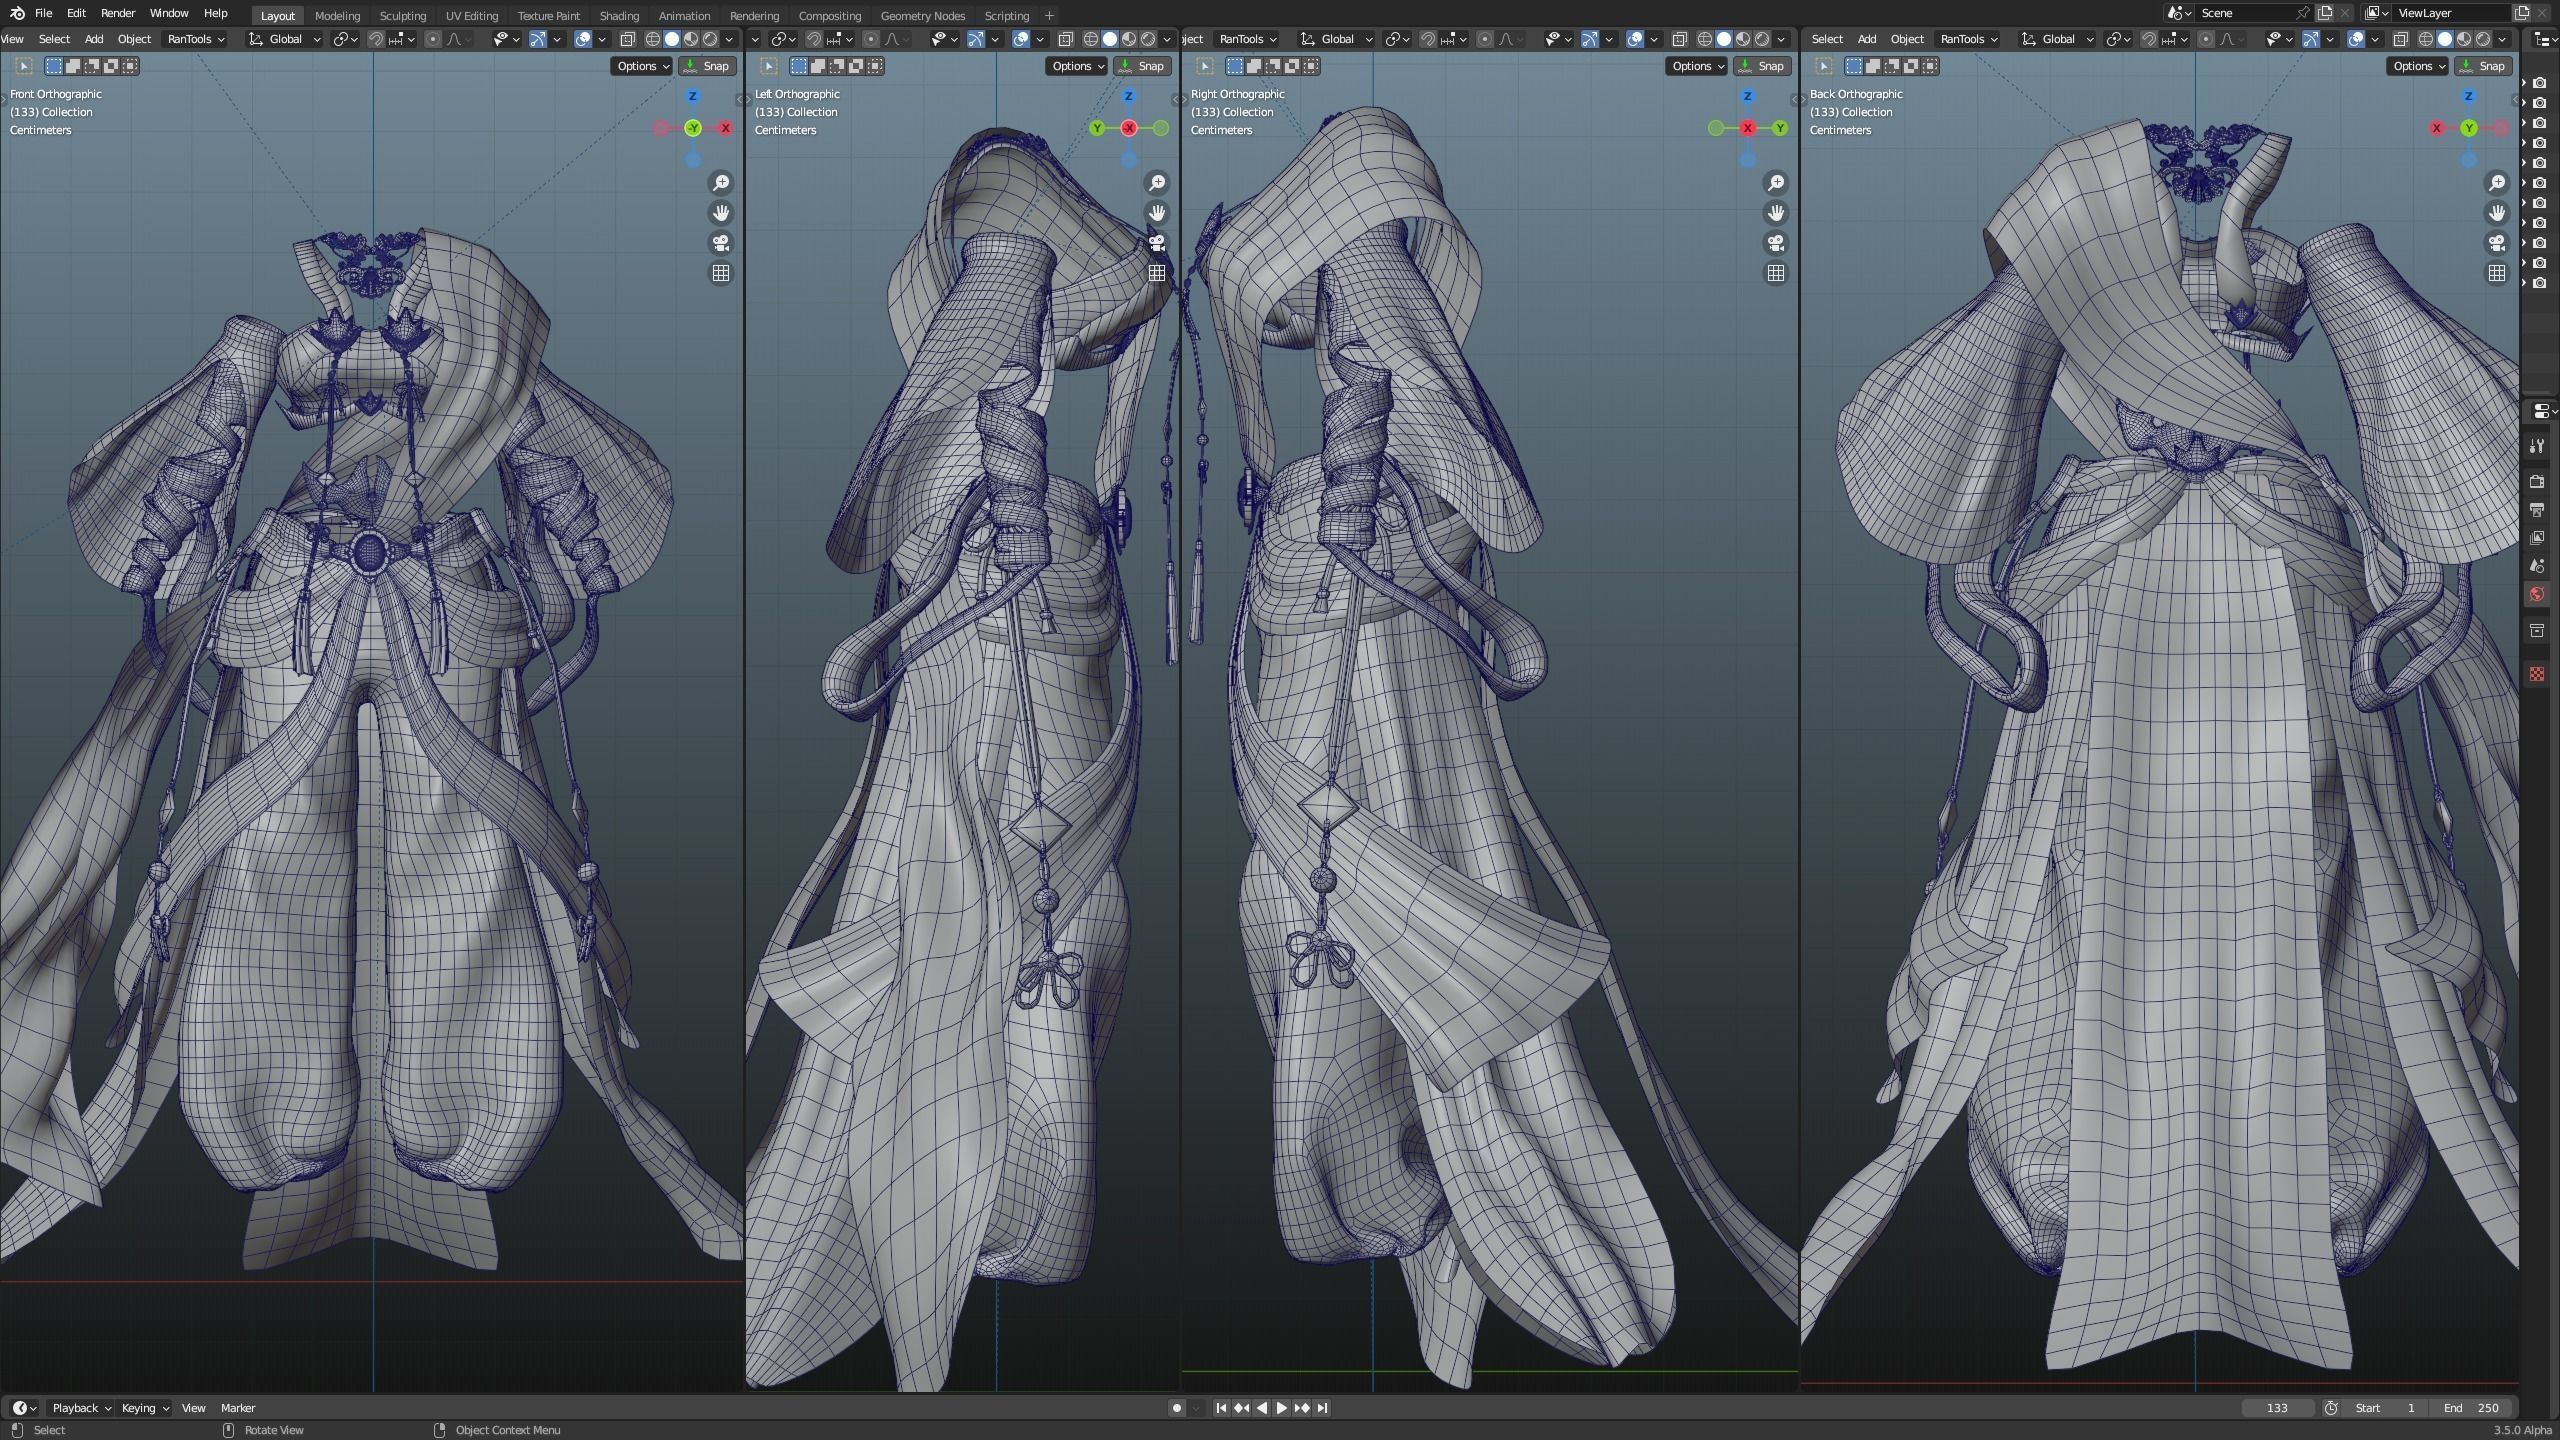Choose Extend selection mode in Front Orthographic viewport
Screen dimensions: 2560x1440
73,66
